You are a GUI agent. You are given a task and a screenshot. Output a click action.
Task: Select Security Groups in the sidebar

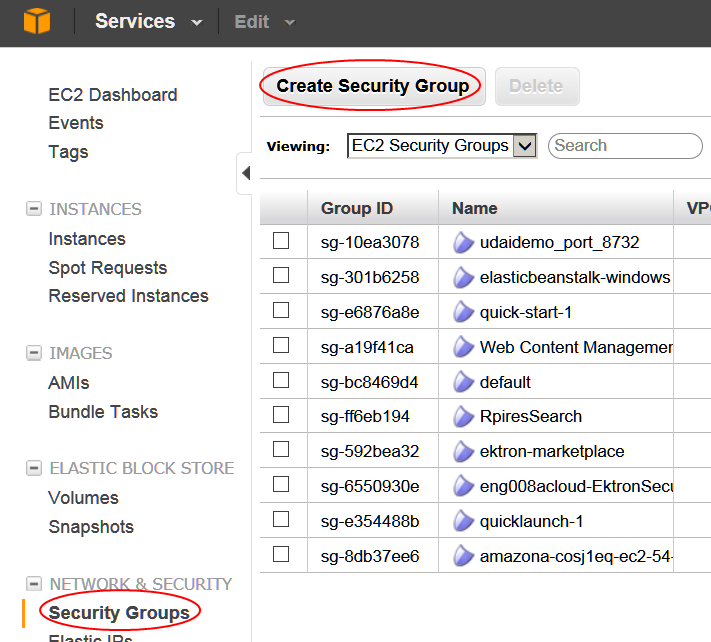pos(119,613)
